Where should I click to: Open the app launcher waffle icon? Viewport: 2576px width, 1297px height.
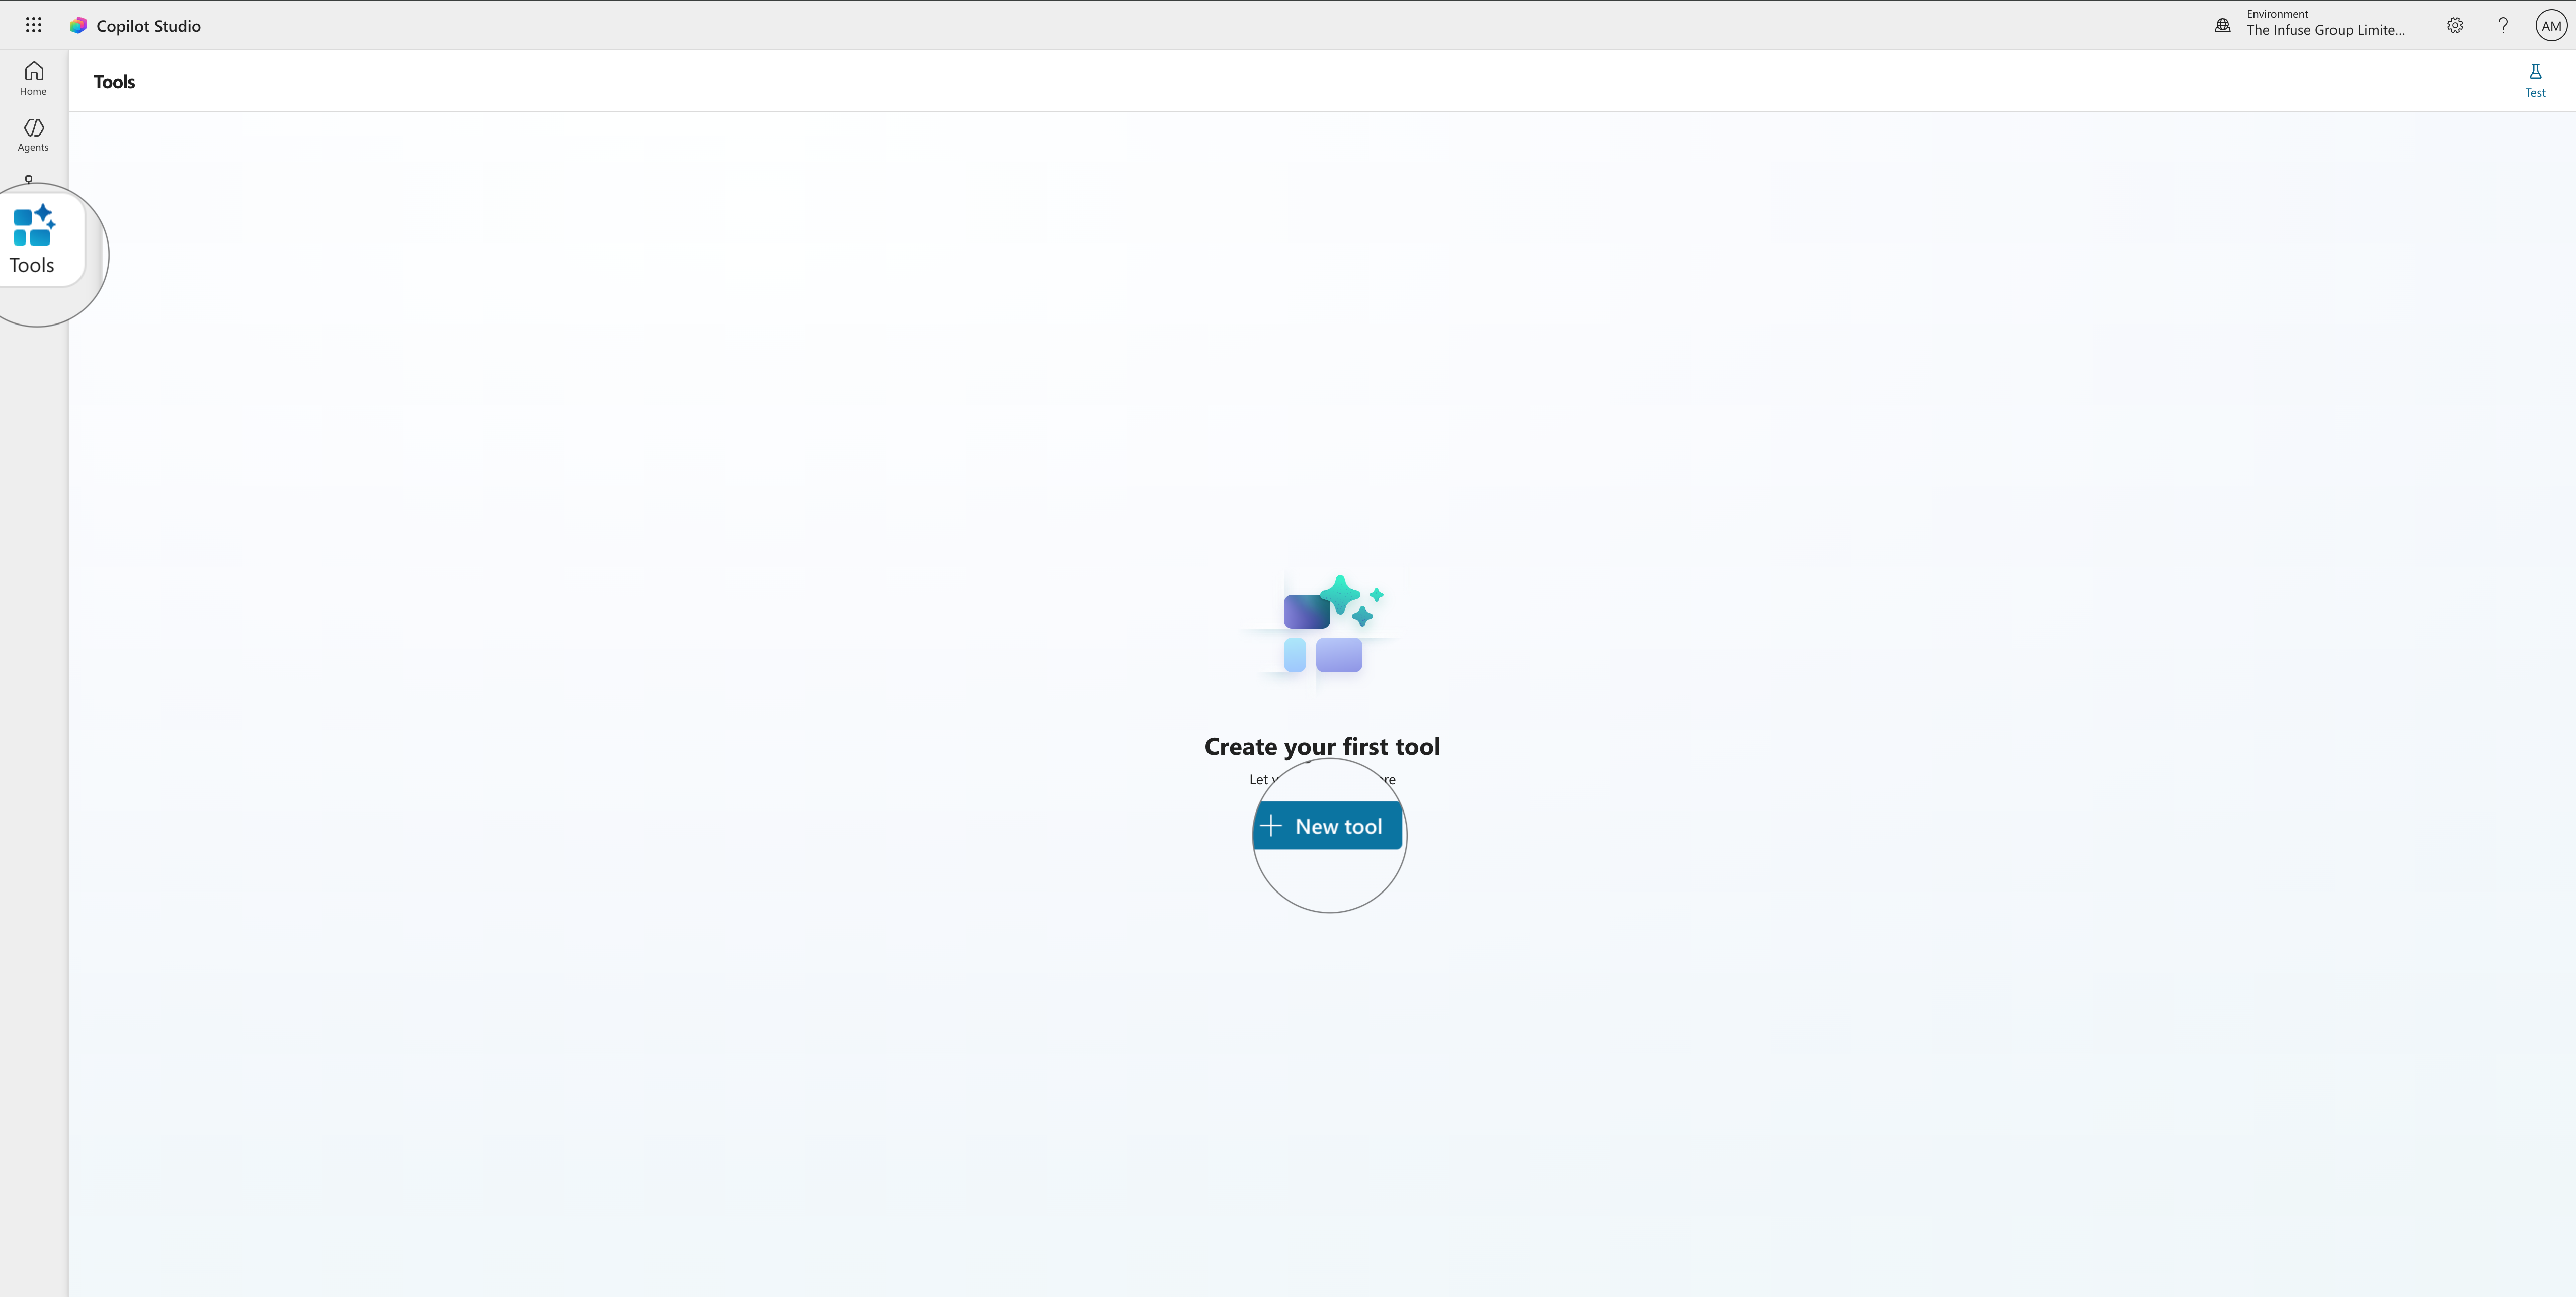click(x=33, y=25)
